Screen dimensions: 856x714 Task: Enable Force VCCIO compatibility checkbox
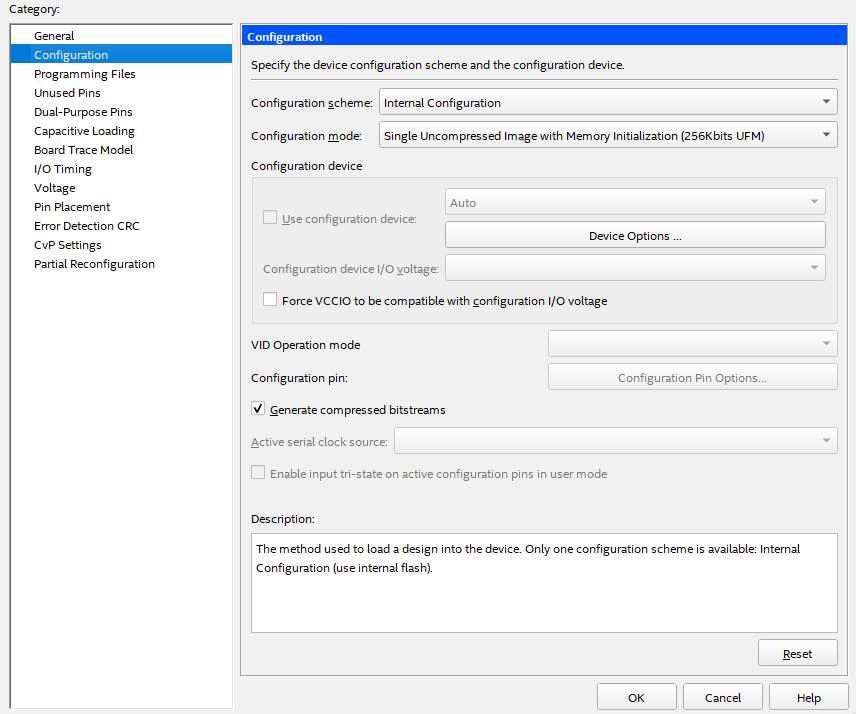(270, 300)
